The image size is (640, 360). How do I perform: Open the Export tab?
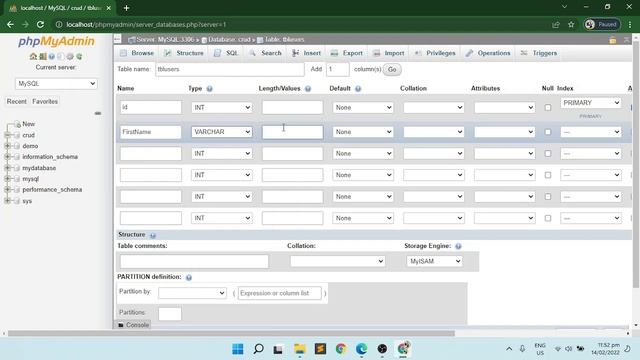pyautogui.click(x=347, y=53)
